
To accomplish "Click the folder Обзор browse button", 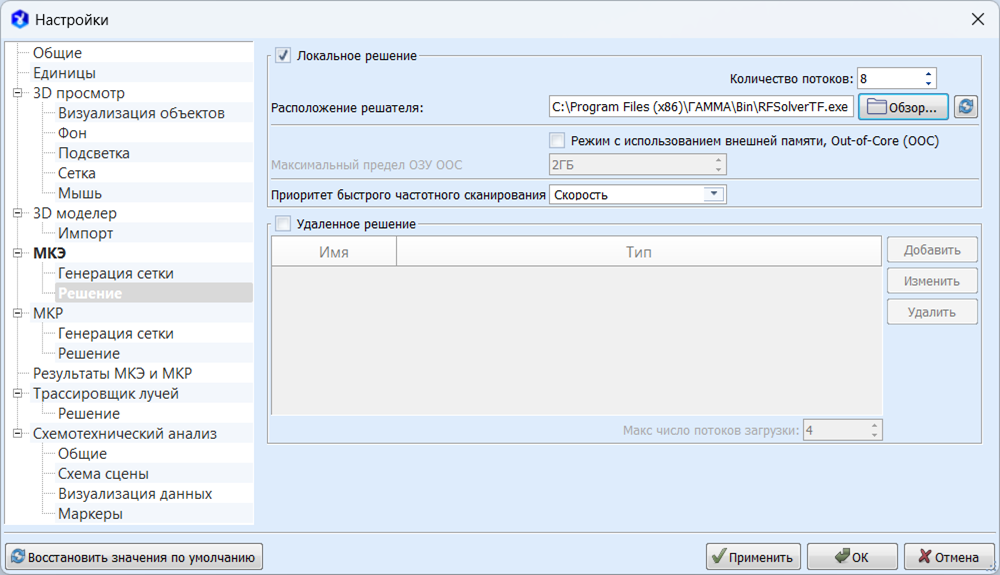I will (902, 107).
